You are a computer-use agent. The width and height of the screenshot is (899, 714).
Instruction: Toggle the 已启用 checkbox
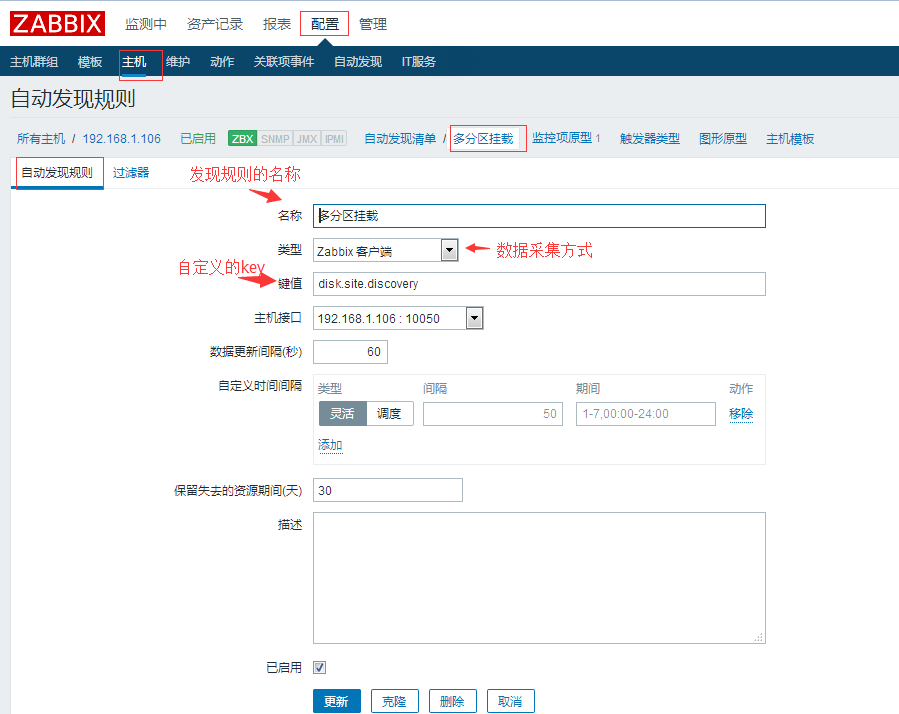click(x=320, y=667)
